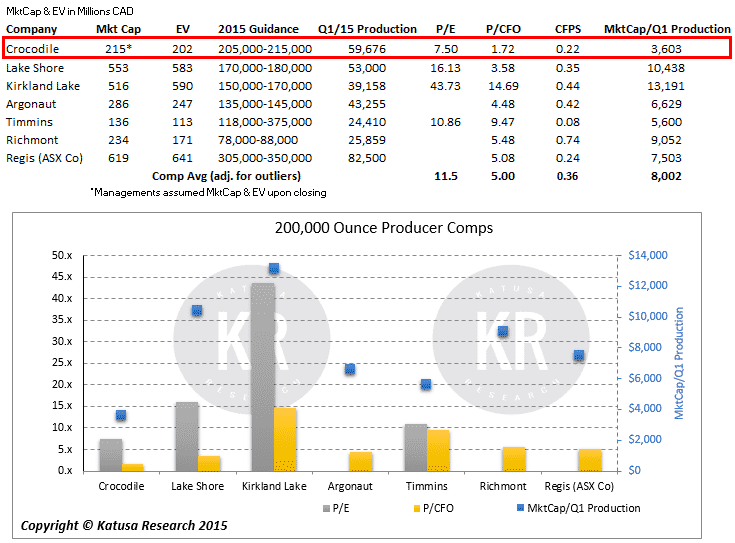735x543 pixels.
Task: Select the P/CFO column header
Action: (x=503, y=29)
